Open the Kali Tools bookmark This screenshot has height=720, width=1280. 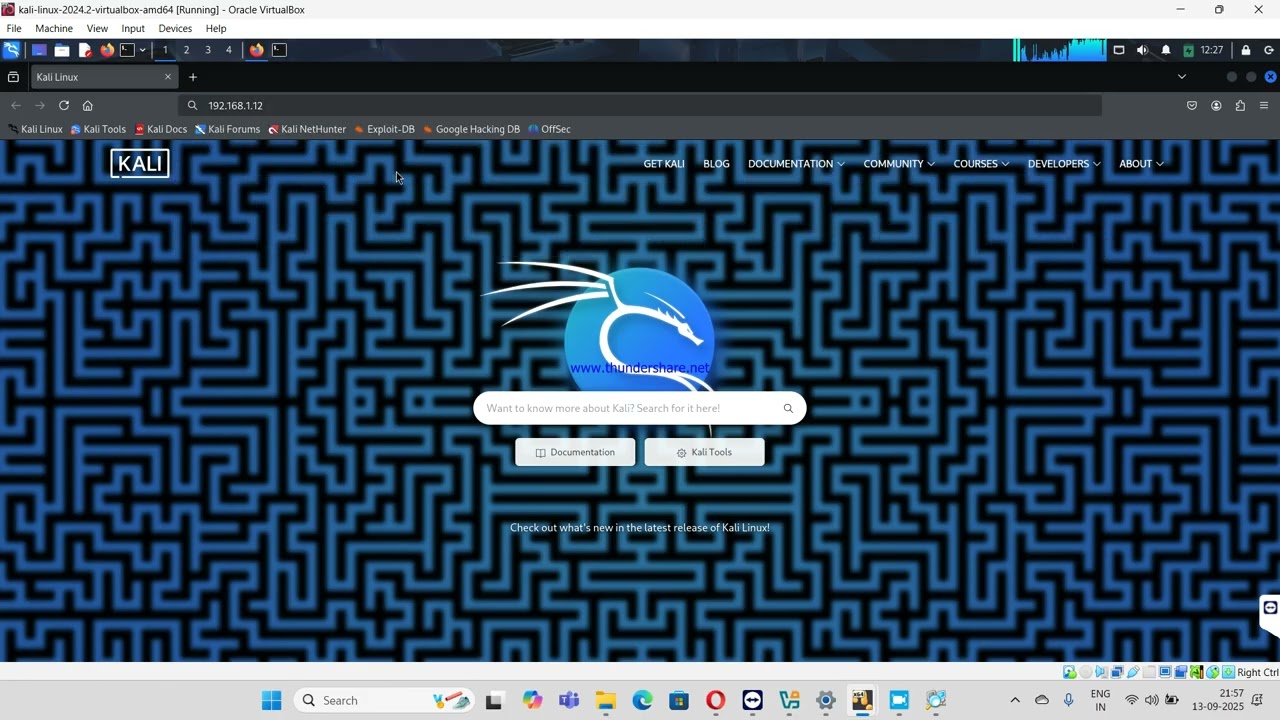point(98,129)
